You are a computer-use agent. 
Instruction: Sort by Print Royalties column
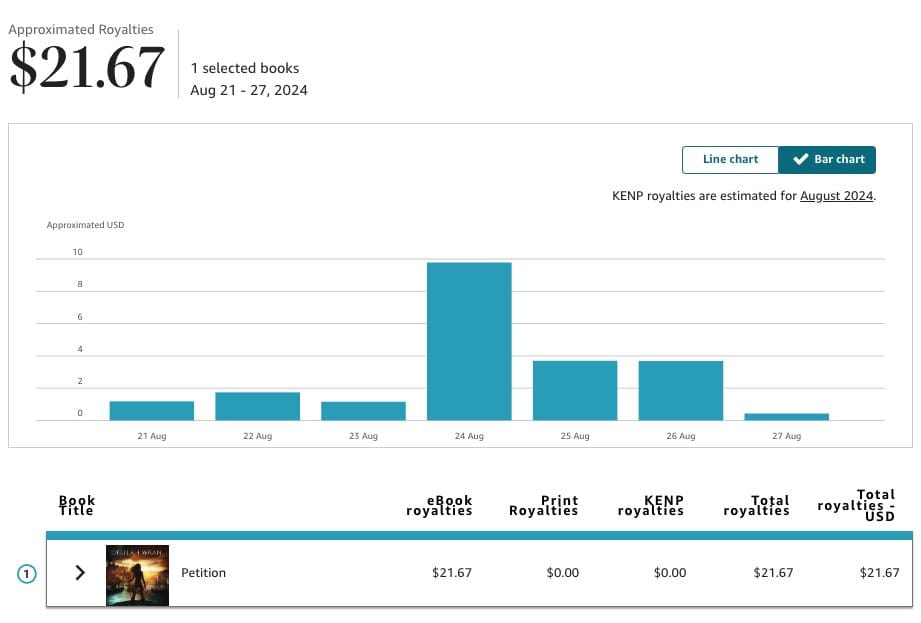[x=544, y=505]
